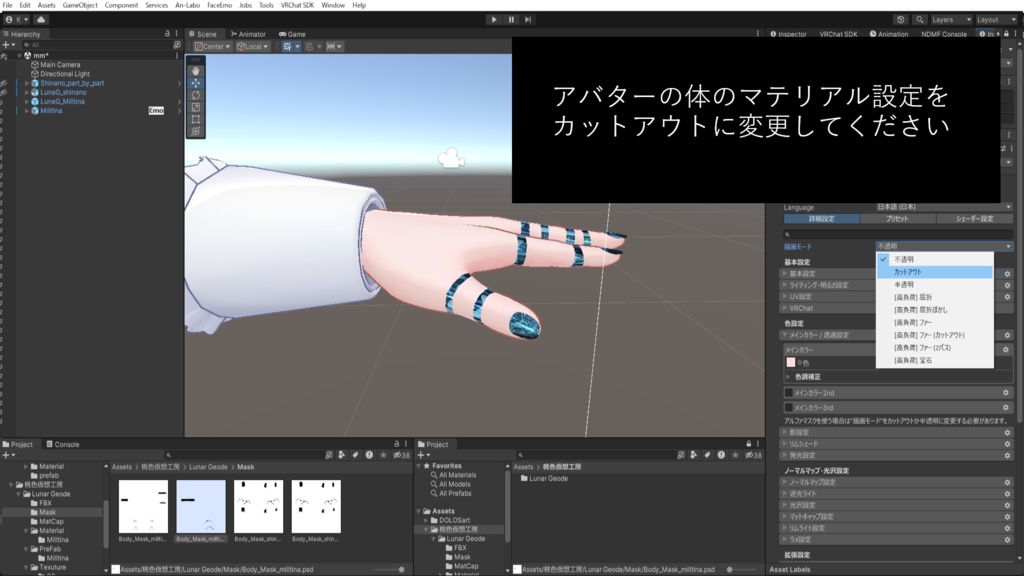Open gear settings for ノーマルマップ設定
The height and width of the screenshot is (576, 1024).
pos(1007,483)
